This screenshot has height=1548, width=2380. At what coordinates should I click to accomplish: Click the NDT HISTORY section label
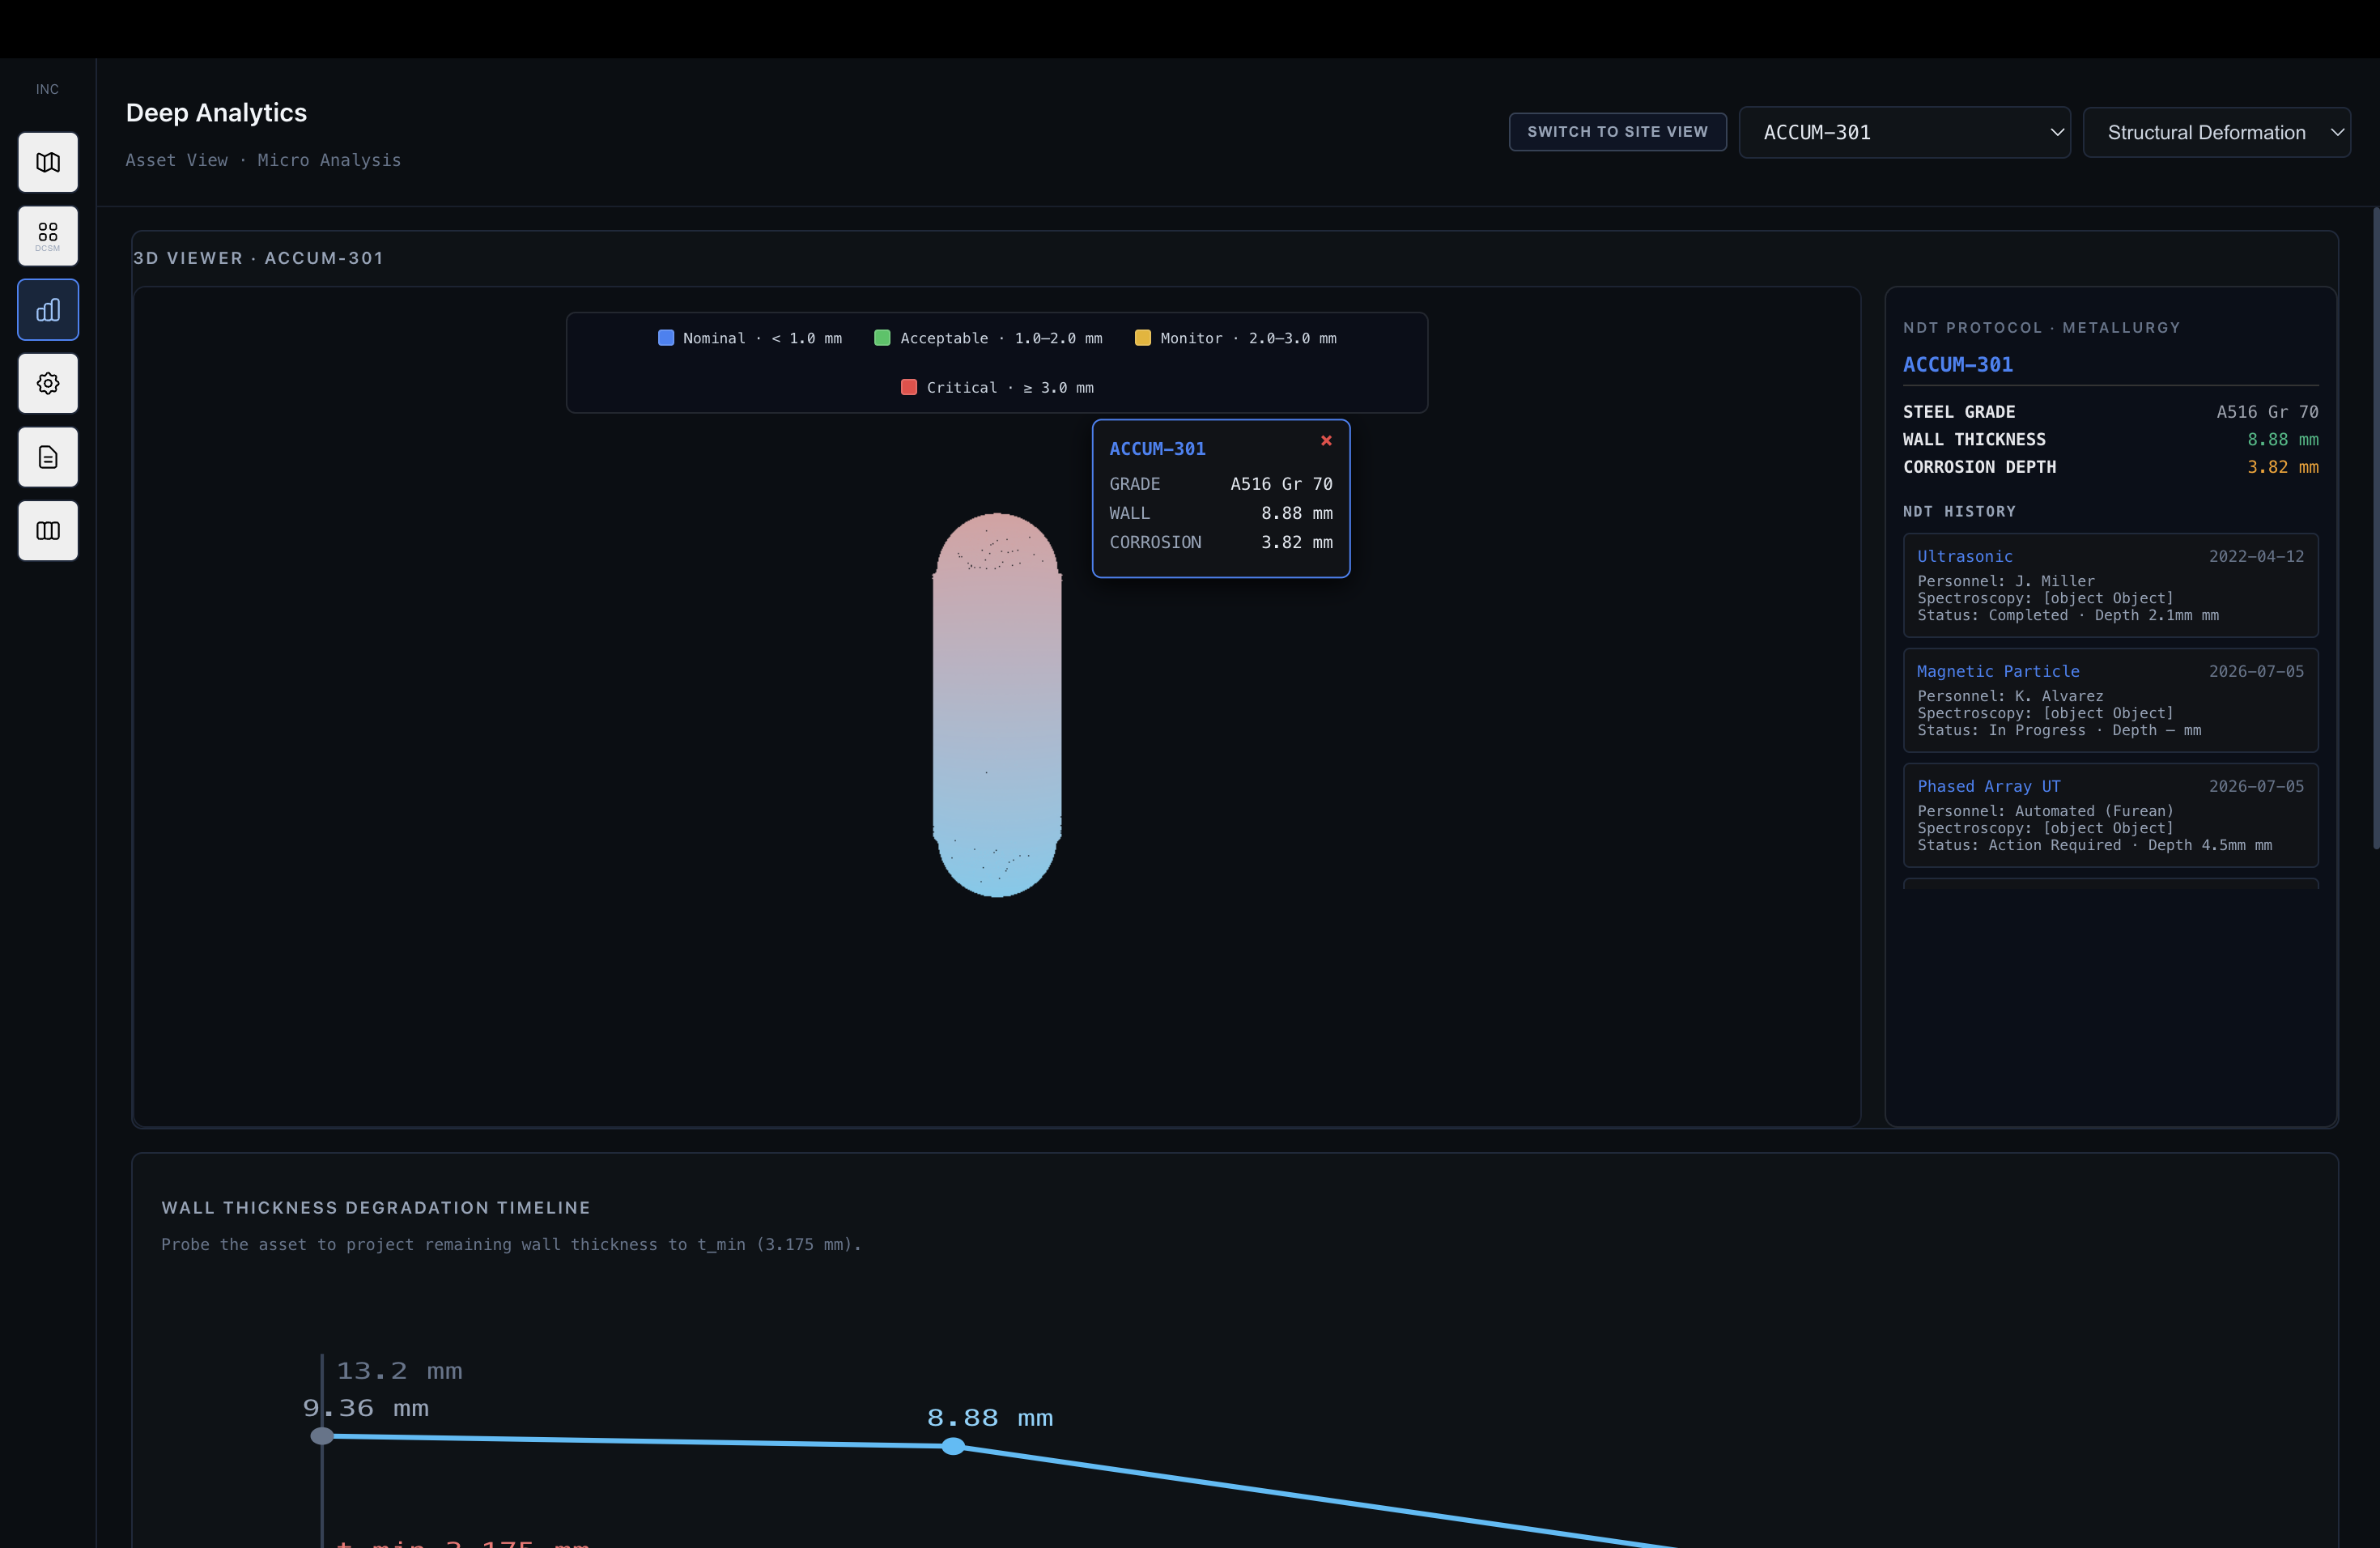click(1959, 511)
